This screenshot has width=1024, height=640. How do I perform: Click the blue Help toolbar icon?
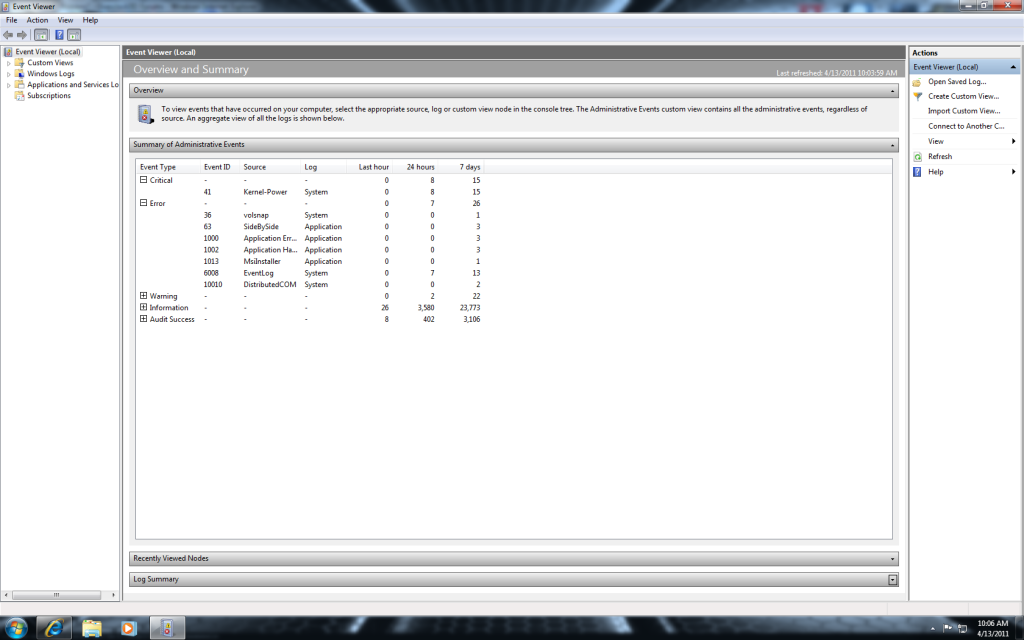tap(59, 35)
